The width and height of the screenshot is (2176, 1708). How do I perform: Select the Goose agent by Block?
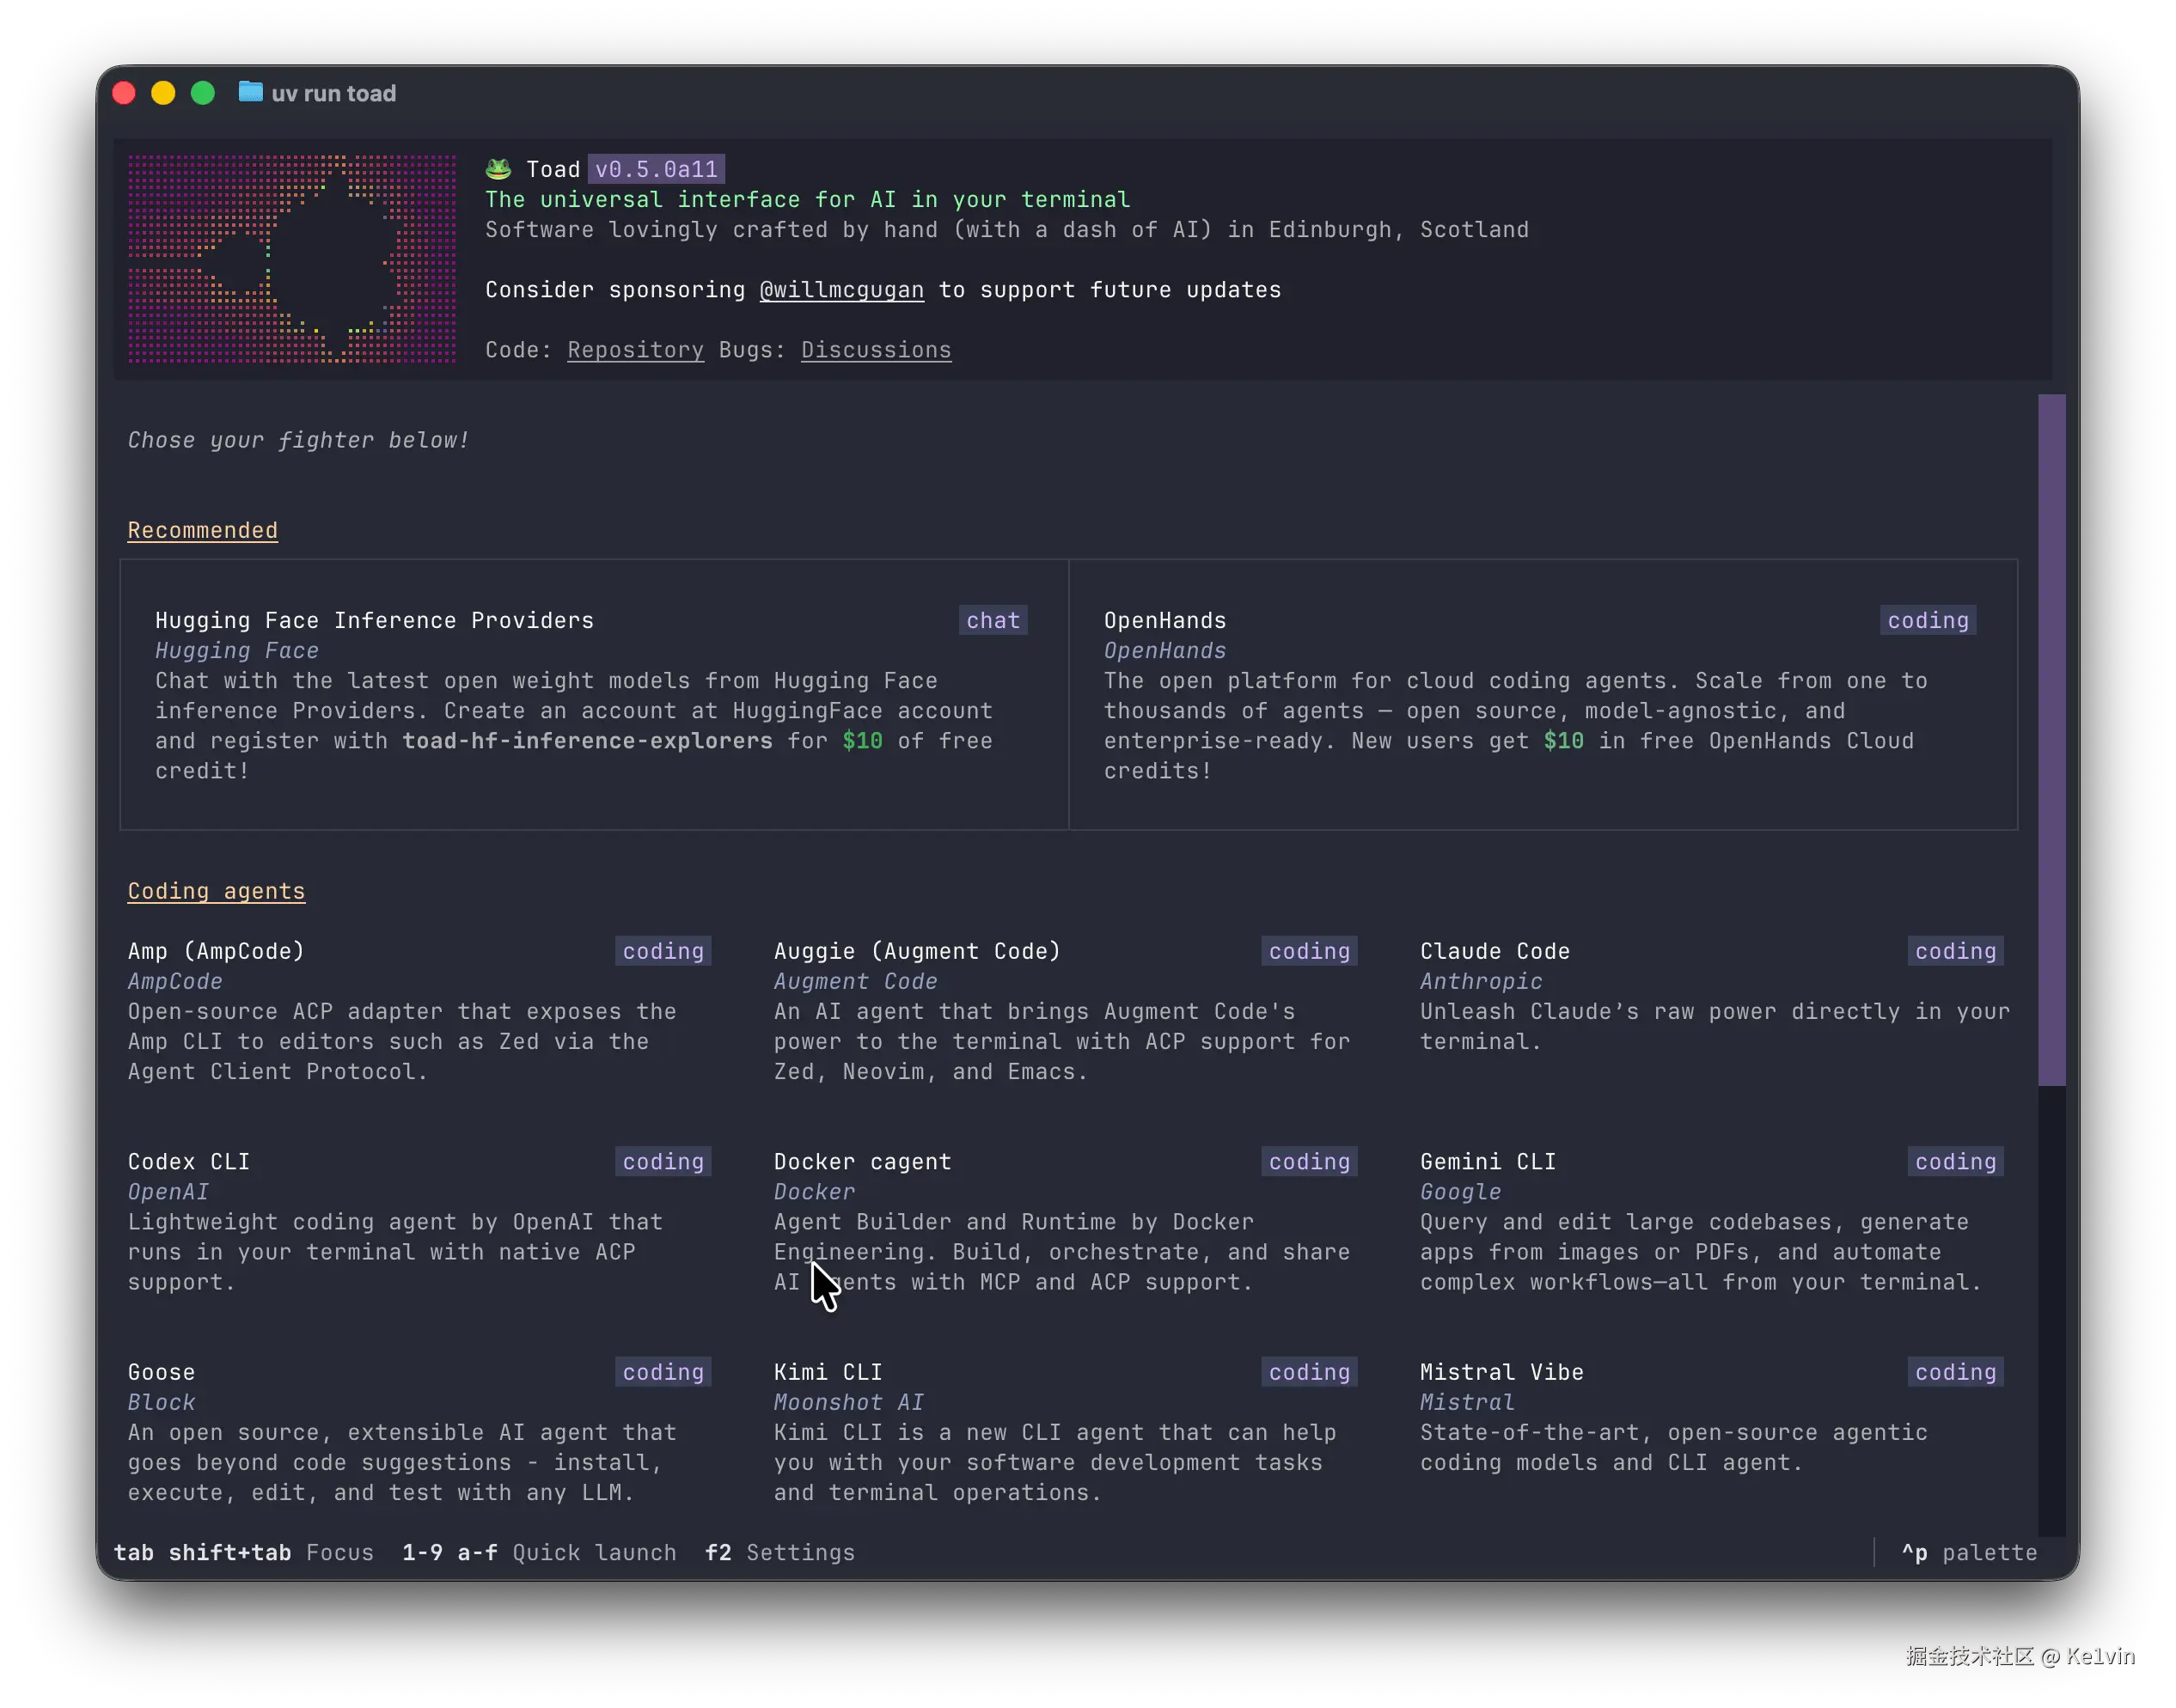[162, 1372]
